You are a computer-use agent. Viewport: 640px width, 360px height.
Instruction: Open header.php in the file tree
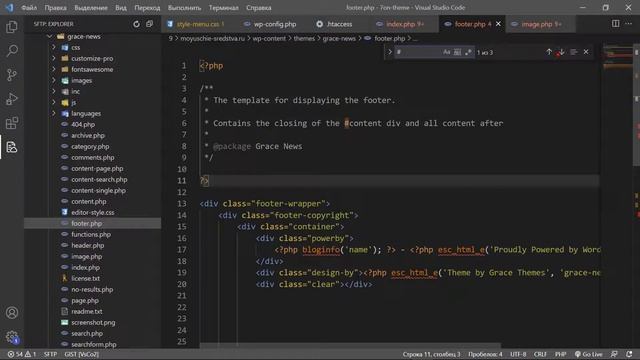87,245
